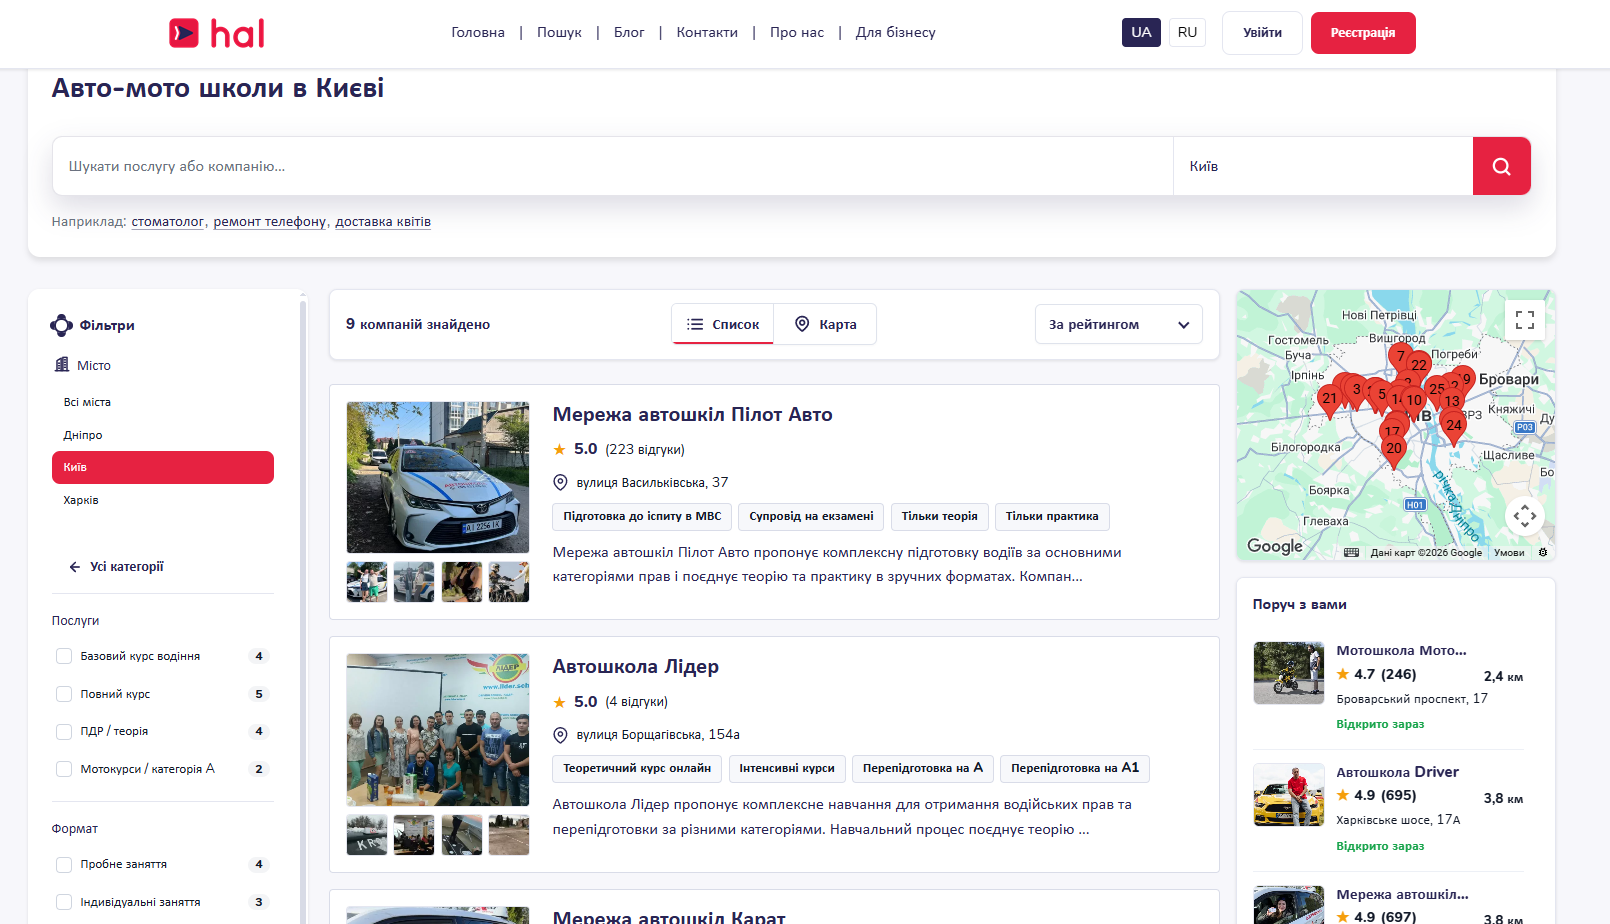
Task: Switch to the Список view tab
Action: click(x=723, y=324)
